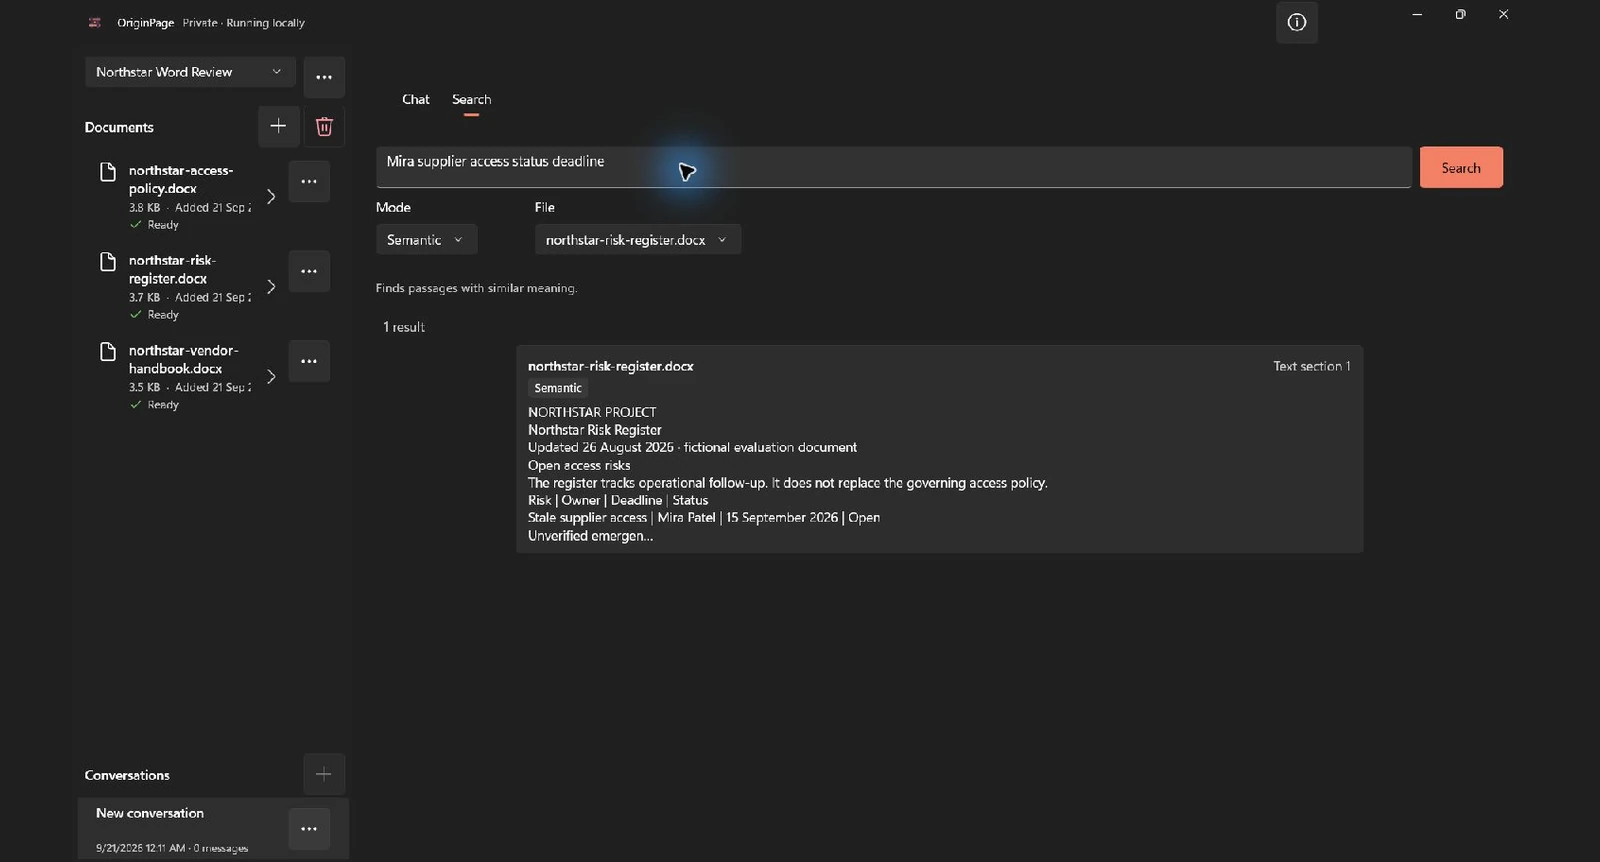Open the File filter dropdown
The image size is (1600, 862).
(637, 240)
